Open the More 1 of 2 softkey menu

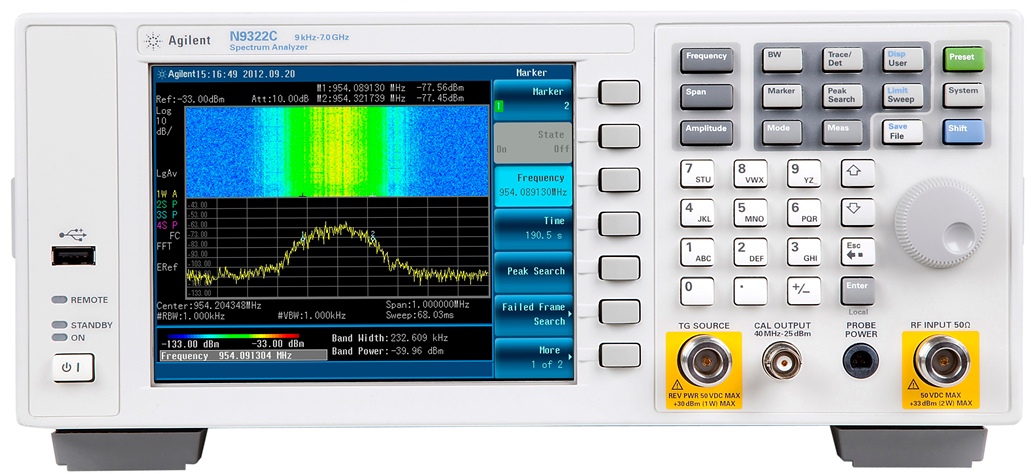pyautogui.click(x=533, y=357)
